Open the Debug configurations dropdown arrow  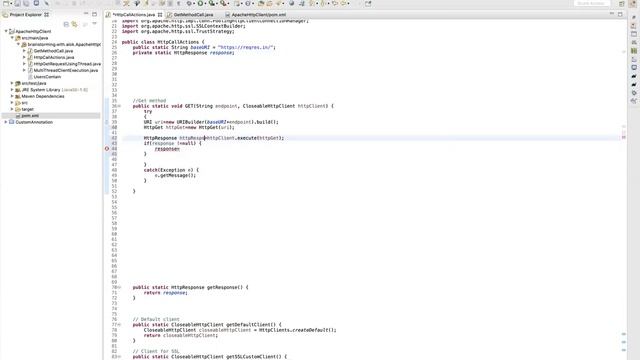click(x=194, y=3)
